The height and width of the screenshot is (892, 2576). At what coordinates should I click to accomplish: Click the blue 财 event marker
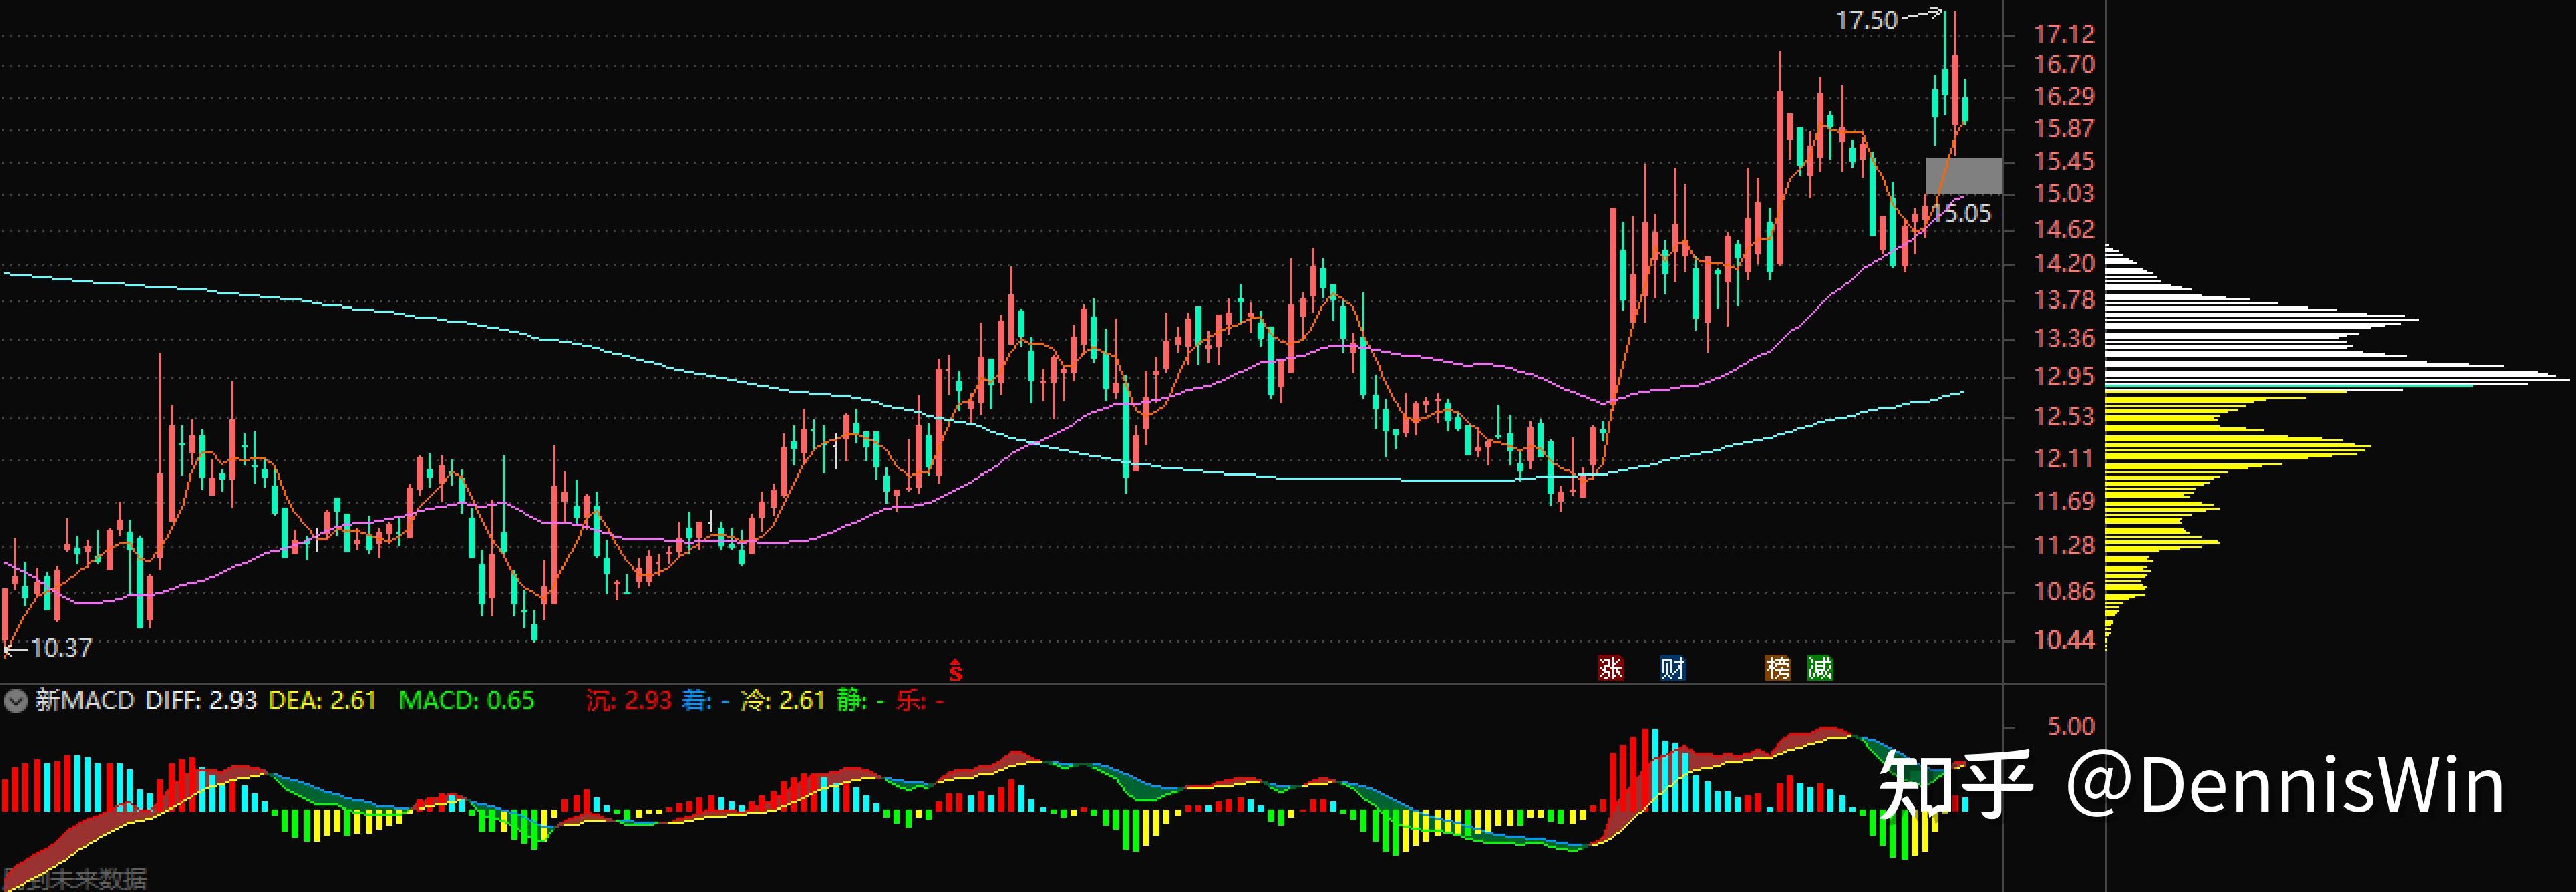[1672, 668]
